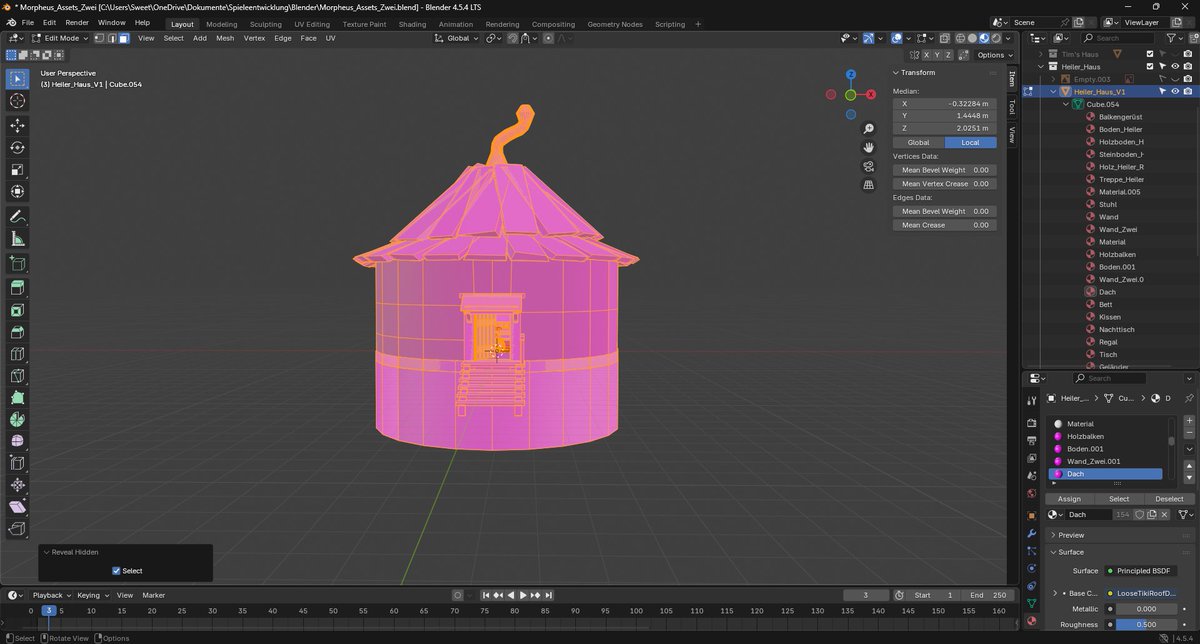Select the Loop Cut tool
The width and height of the screenshot is (1200, 644).
pos(18,354)
